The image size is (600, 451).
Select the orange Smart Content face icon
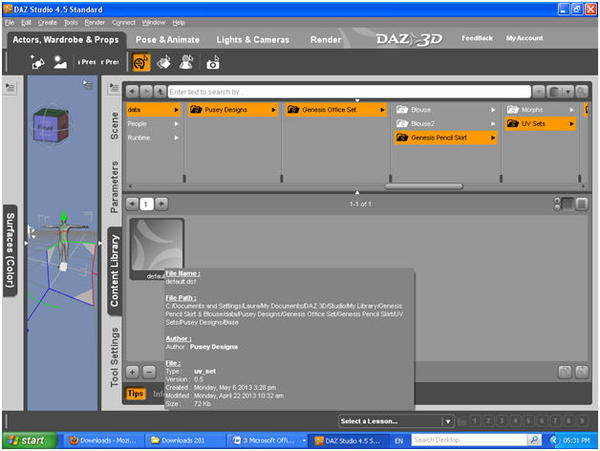pos(141,62)
